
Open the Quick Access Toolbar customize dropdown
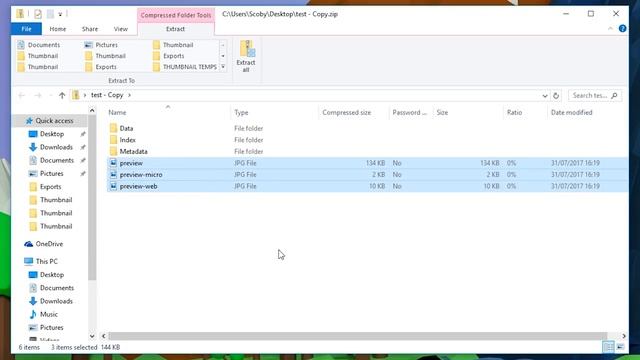tap(60, 14)
